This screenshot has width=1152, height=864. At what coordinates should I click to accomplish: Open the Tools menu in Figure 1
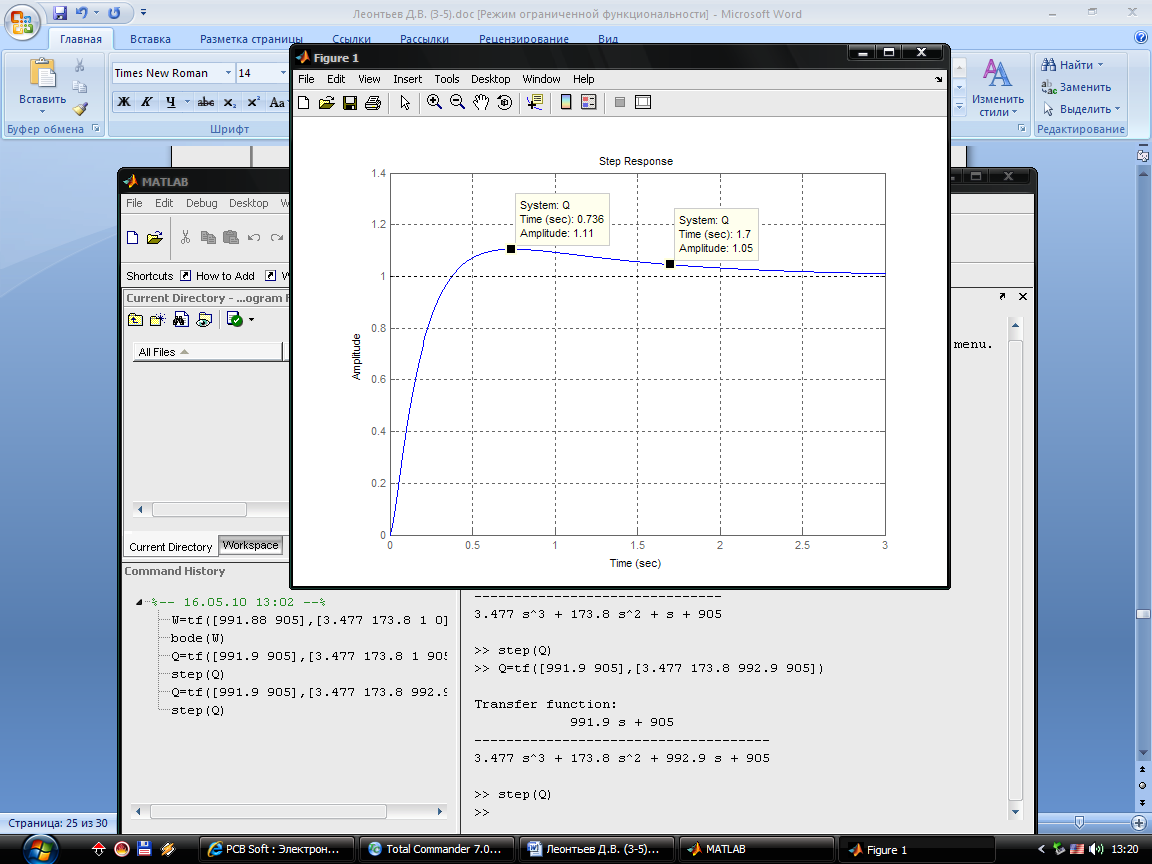pos(447,79)
